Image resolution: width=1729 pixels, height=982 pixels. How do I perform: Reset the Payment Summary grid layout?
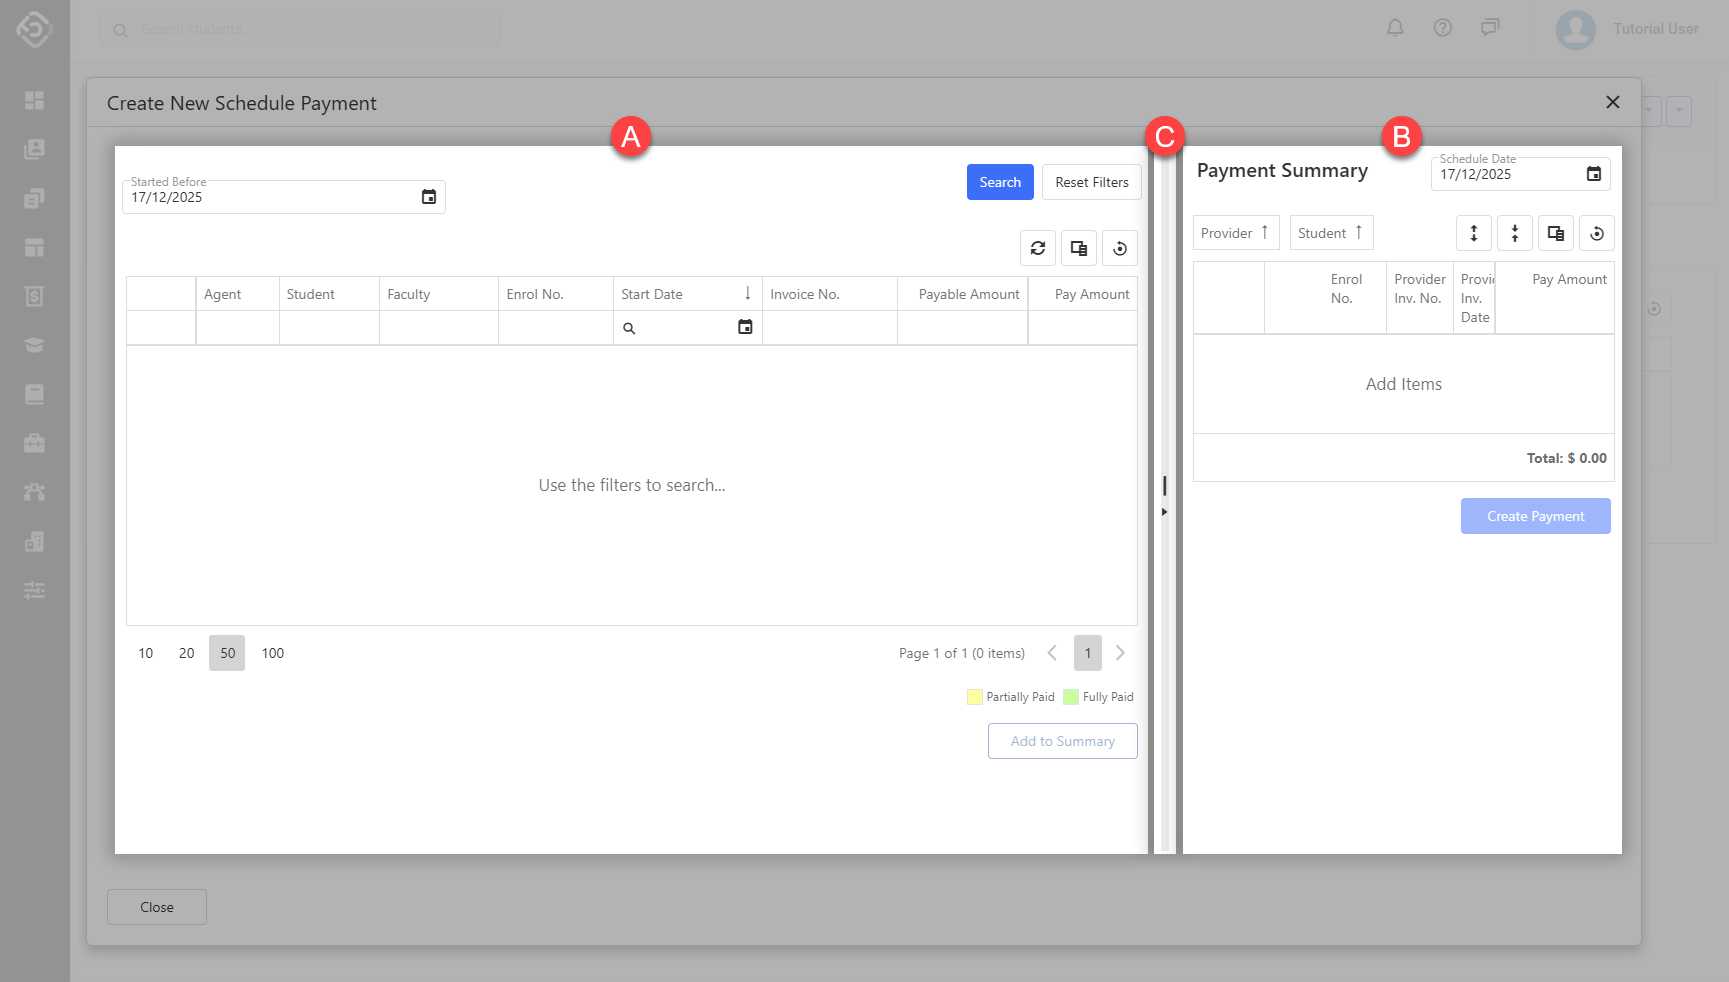(x=1596, y=233)
